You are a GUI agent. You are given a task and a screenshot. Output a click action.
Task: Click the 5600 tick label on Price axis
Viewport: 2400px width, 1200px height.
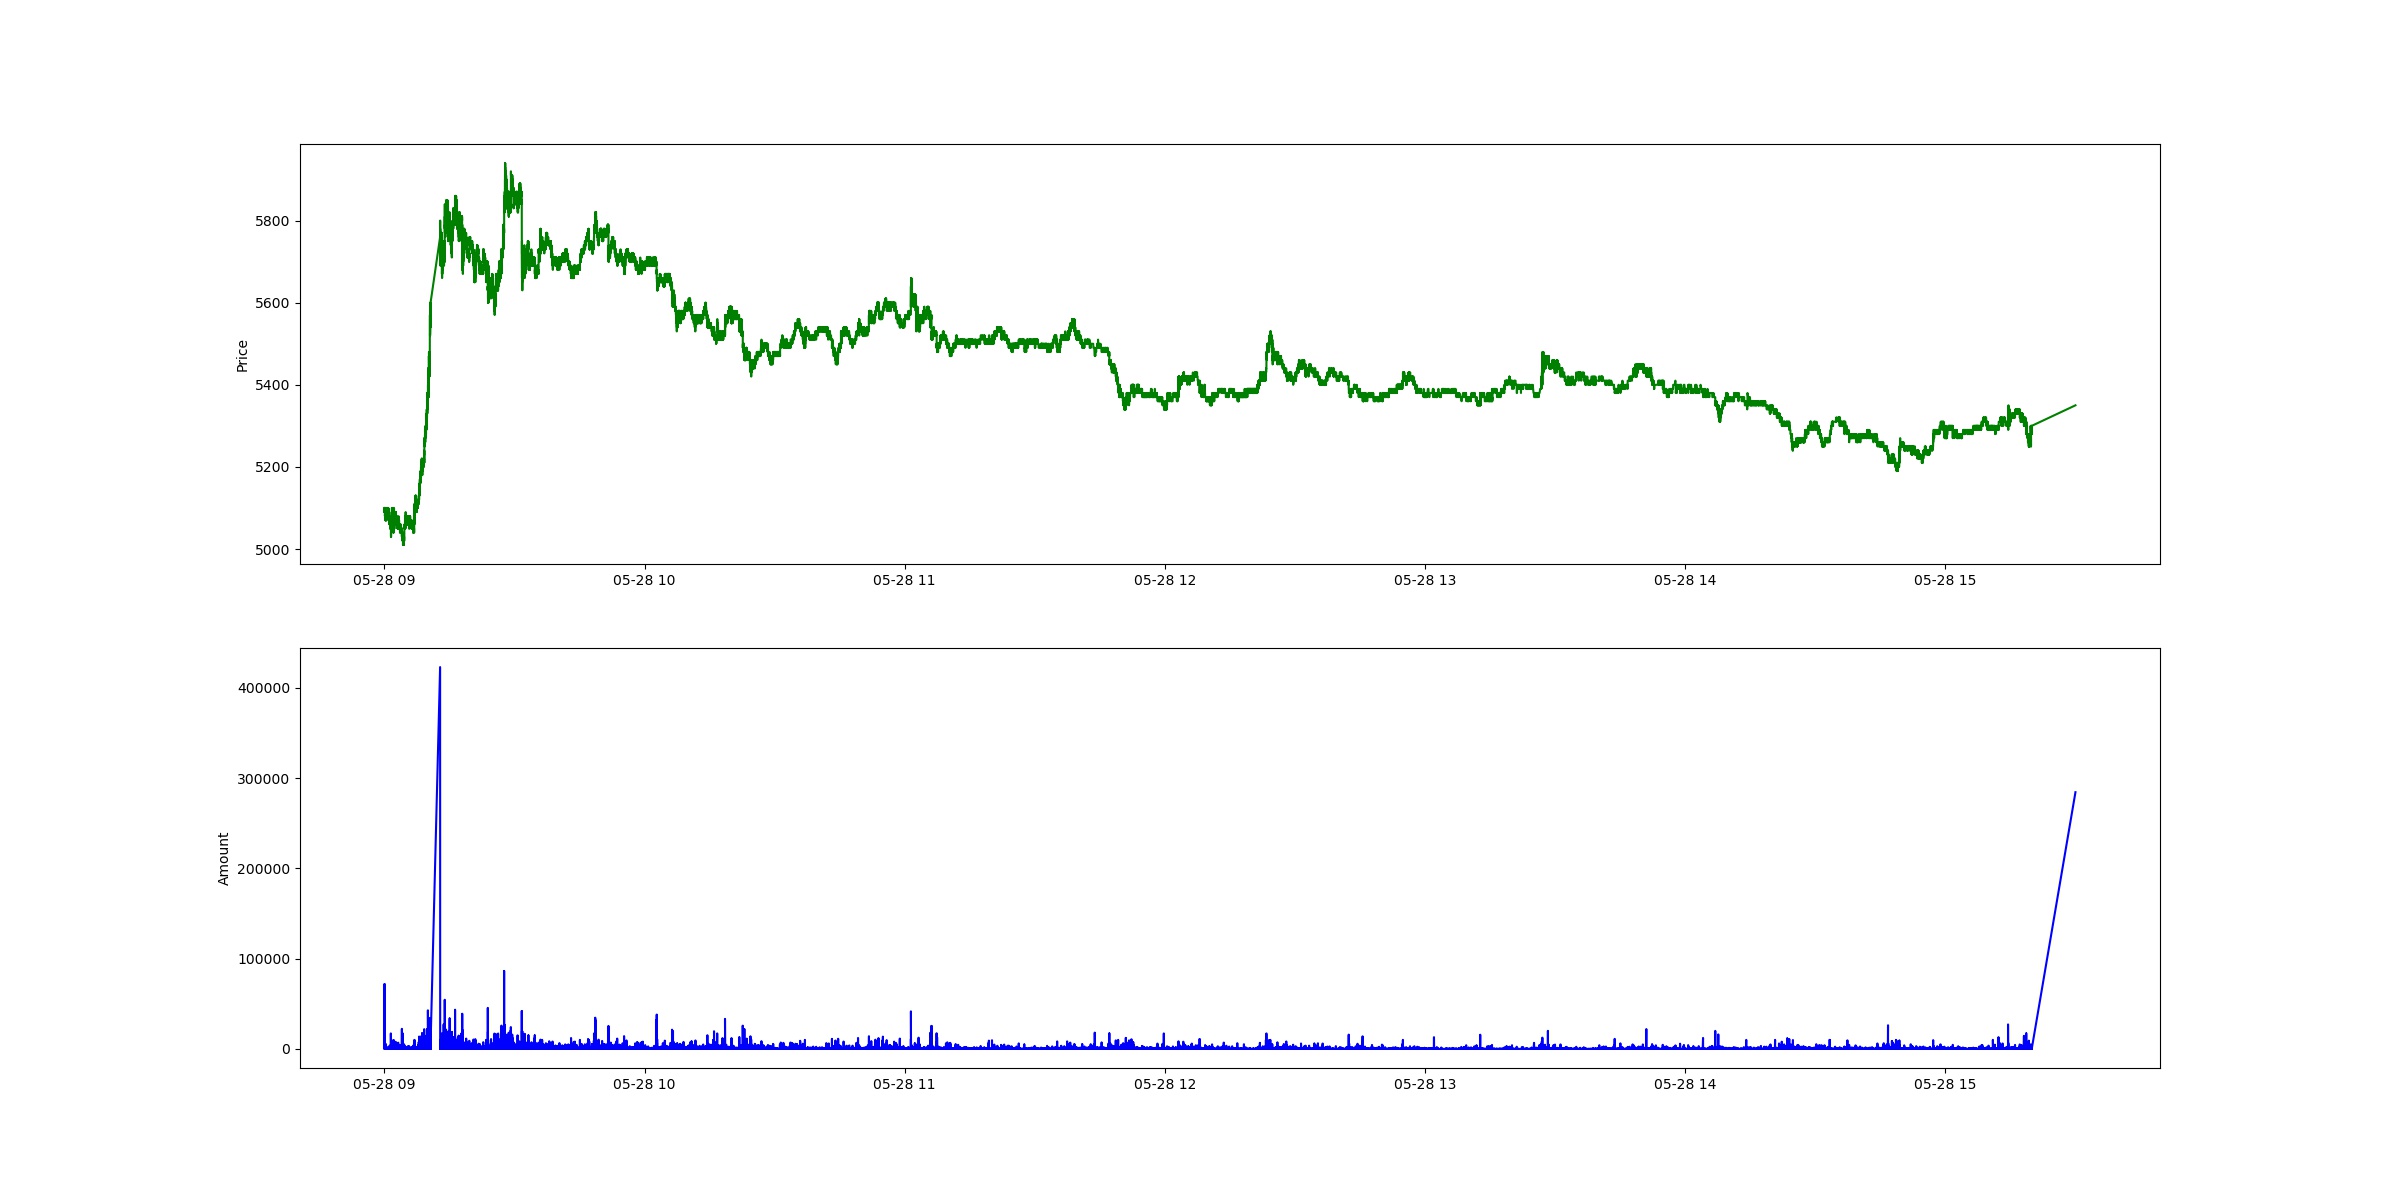(272, 303)
